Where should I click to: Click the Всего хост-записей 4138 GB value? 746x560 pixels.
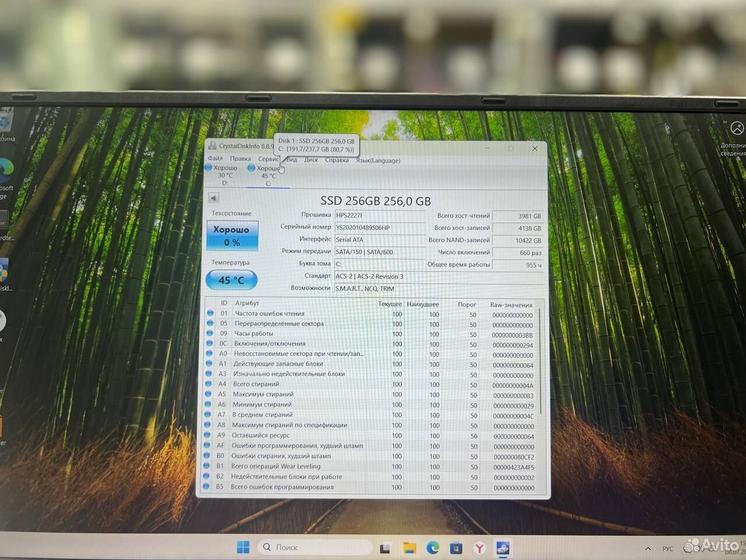point(518,228)
